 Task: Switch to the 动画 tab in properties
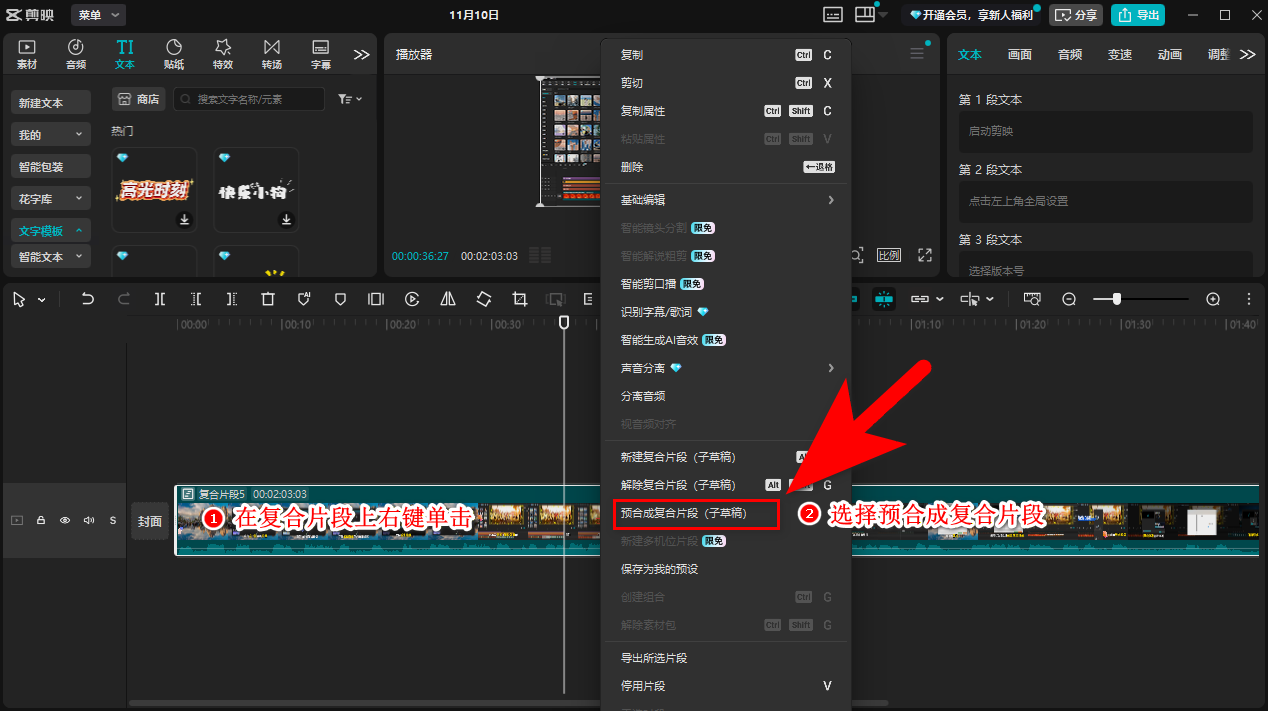tap(1169, 55)
